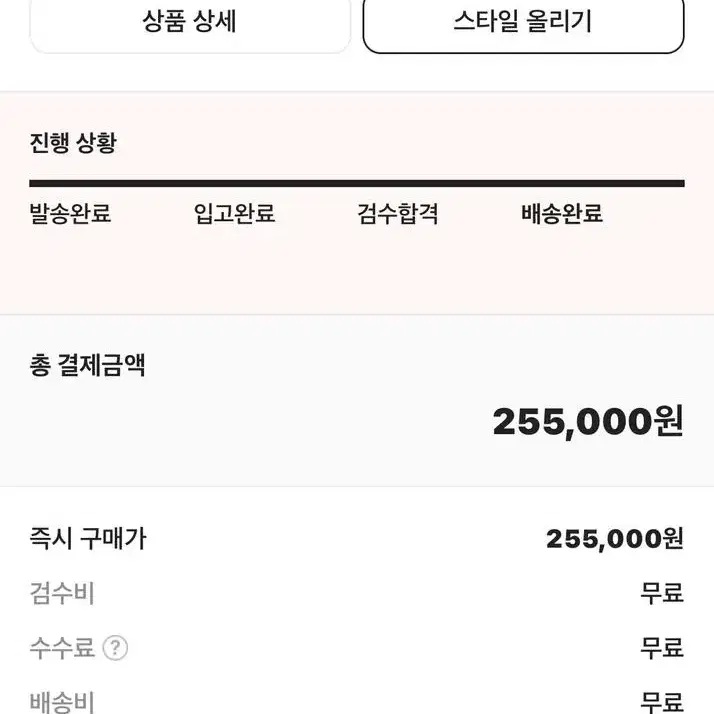This screenshot has width=714, height=714.
Task: Open the 상품 상세 button
Action: coord(190,23)
